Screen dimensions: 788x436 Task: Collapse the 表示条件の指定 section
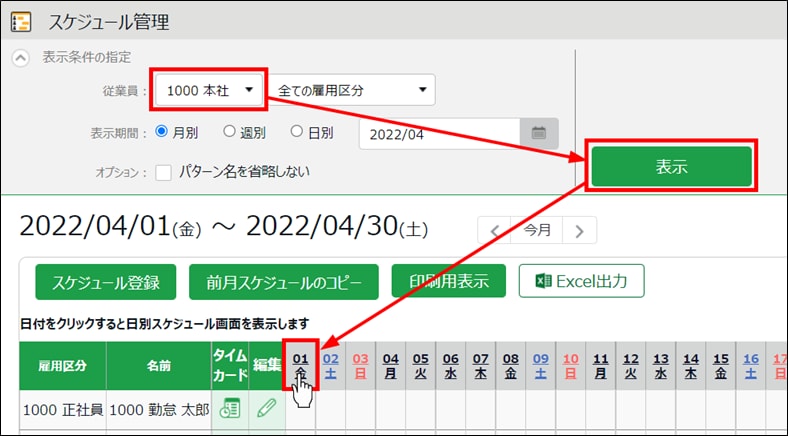20,58
